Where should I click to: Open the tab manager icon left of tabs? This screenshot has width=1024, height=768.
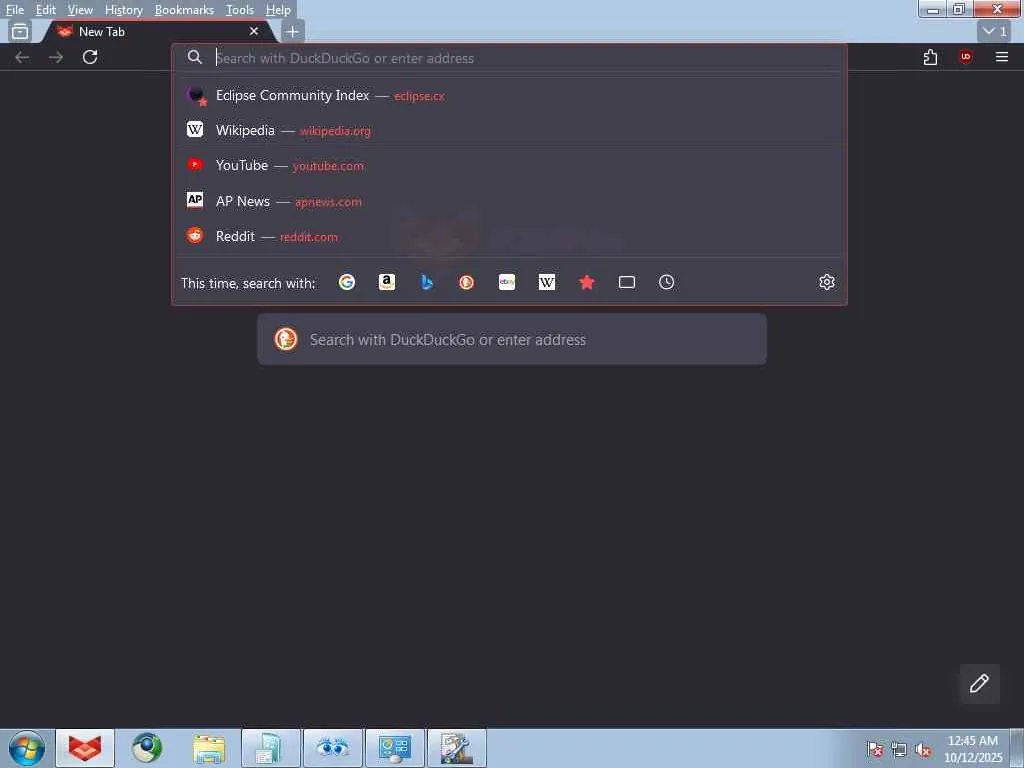[20, 31]
